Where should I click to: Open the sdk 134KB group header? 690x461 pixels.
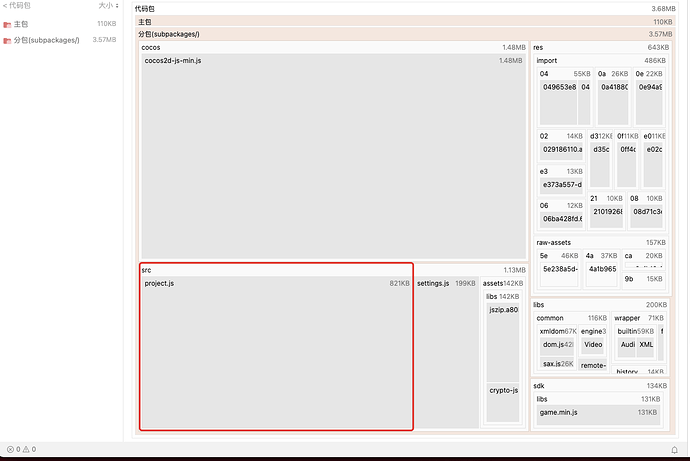pos(600,386)
